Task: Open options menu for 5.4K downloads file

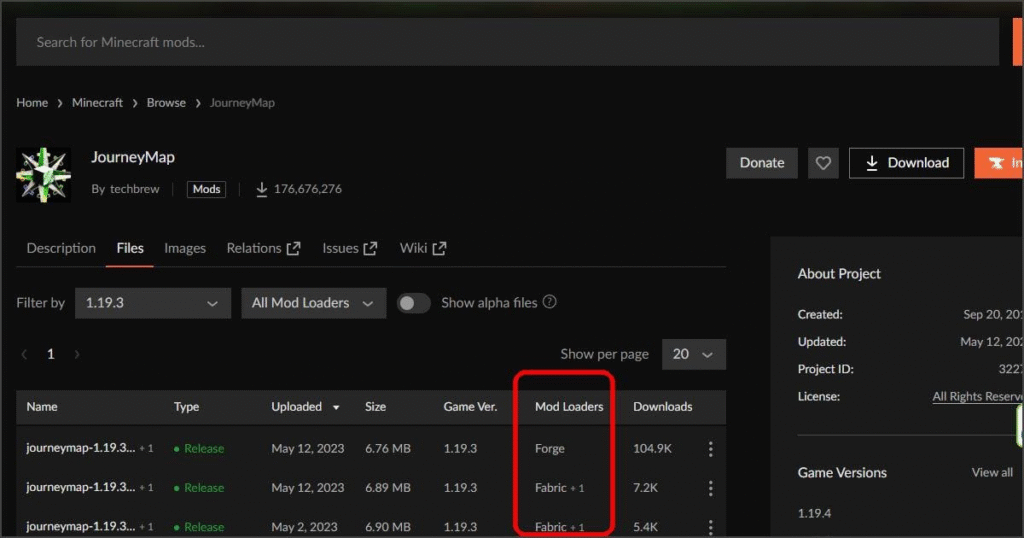Action: pyautogui.click(x=711, y=526)
